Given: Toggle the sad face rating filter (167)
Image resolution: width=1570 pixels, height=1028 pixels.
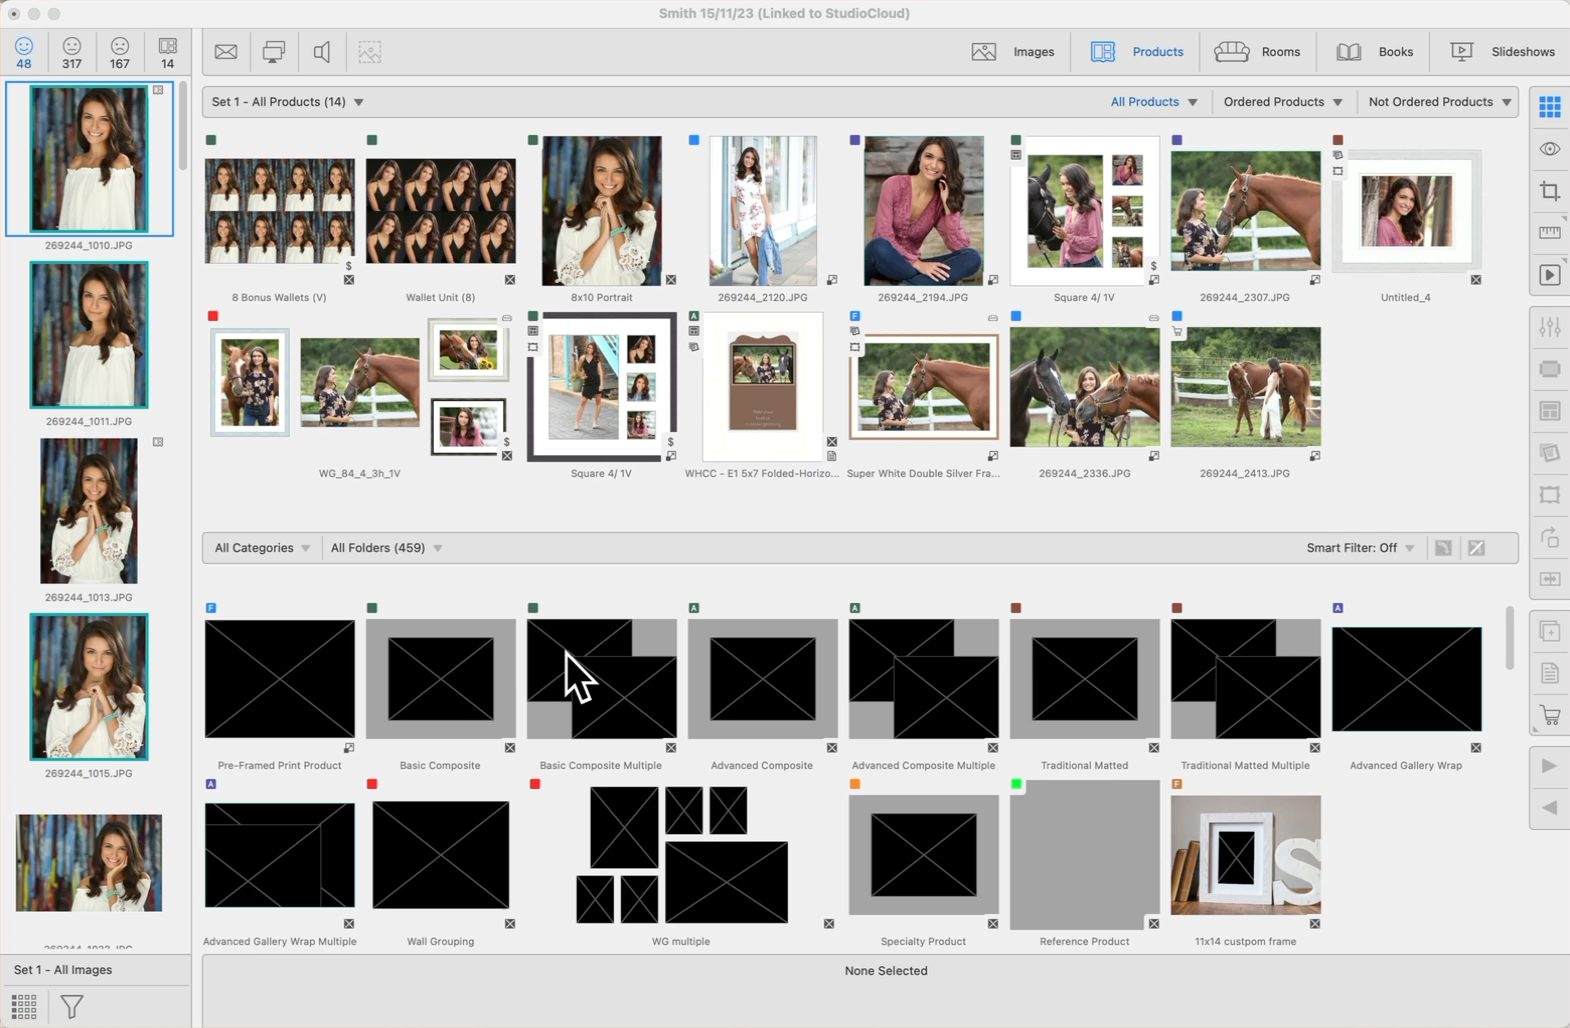Looking at the screenshot, I should pyautogui.click(x=120, y=52).
